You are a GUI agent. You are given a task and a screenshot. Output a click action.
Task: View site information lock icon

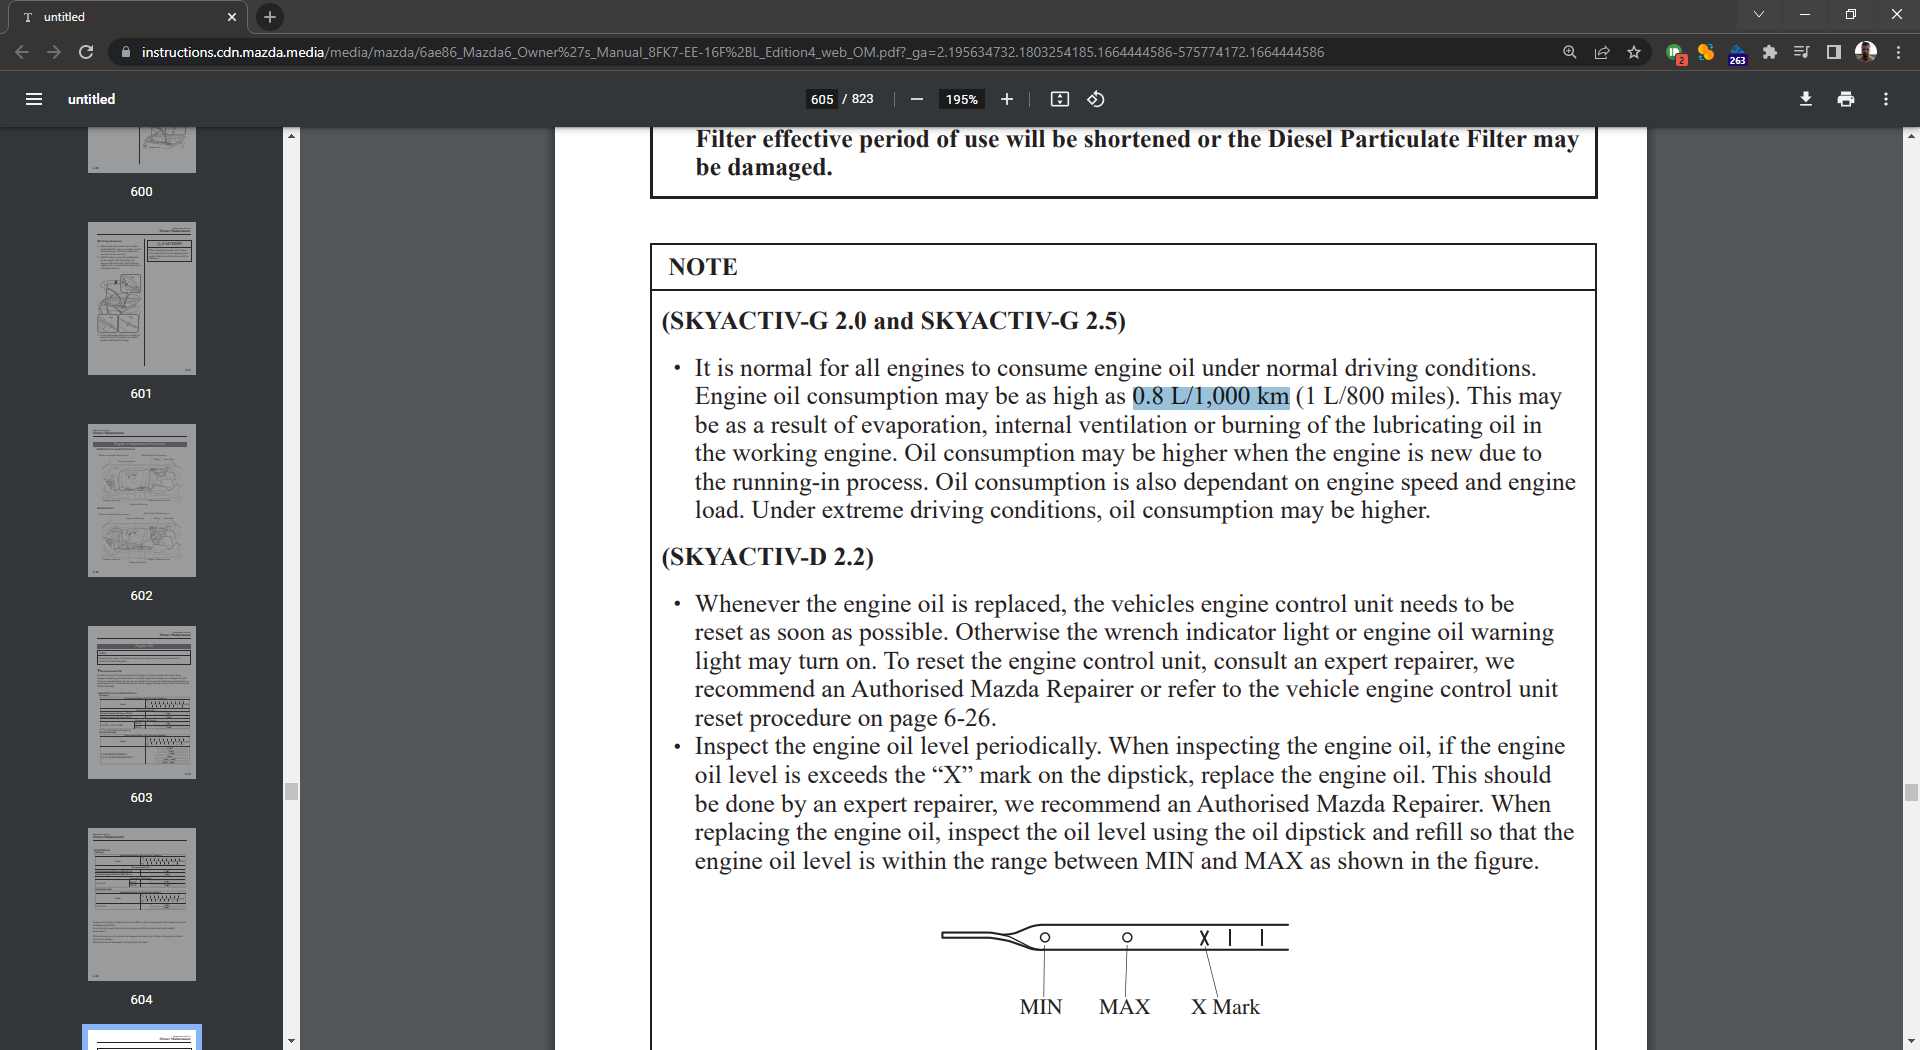pyautogui.click(x=125, y=52)
